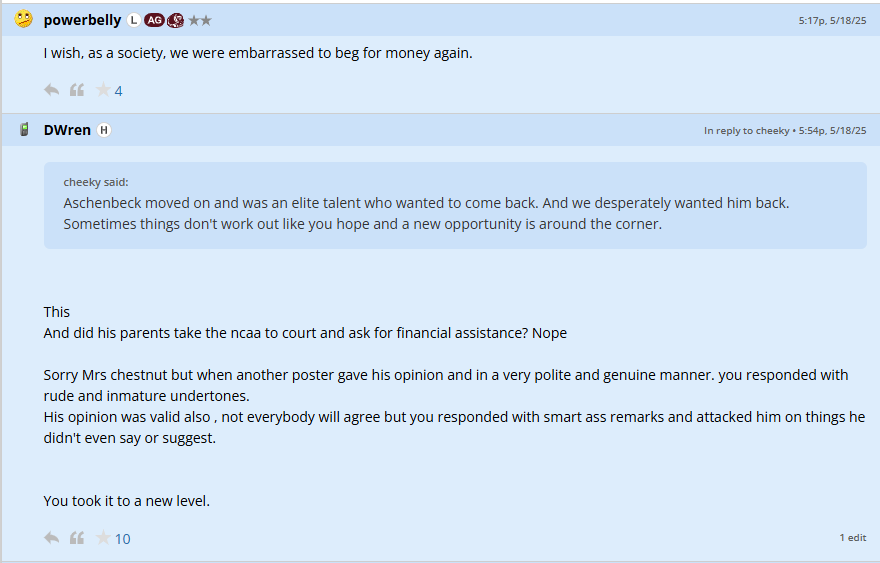This screenshot has height=563, width=880.
Task: Click powerbelly's L badge
Action: [134, 20]
